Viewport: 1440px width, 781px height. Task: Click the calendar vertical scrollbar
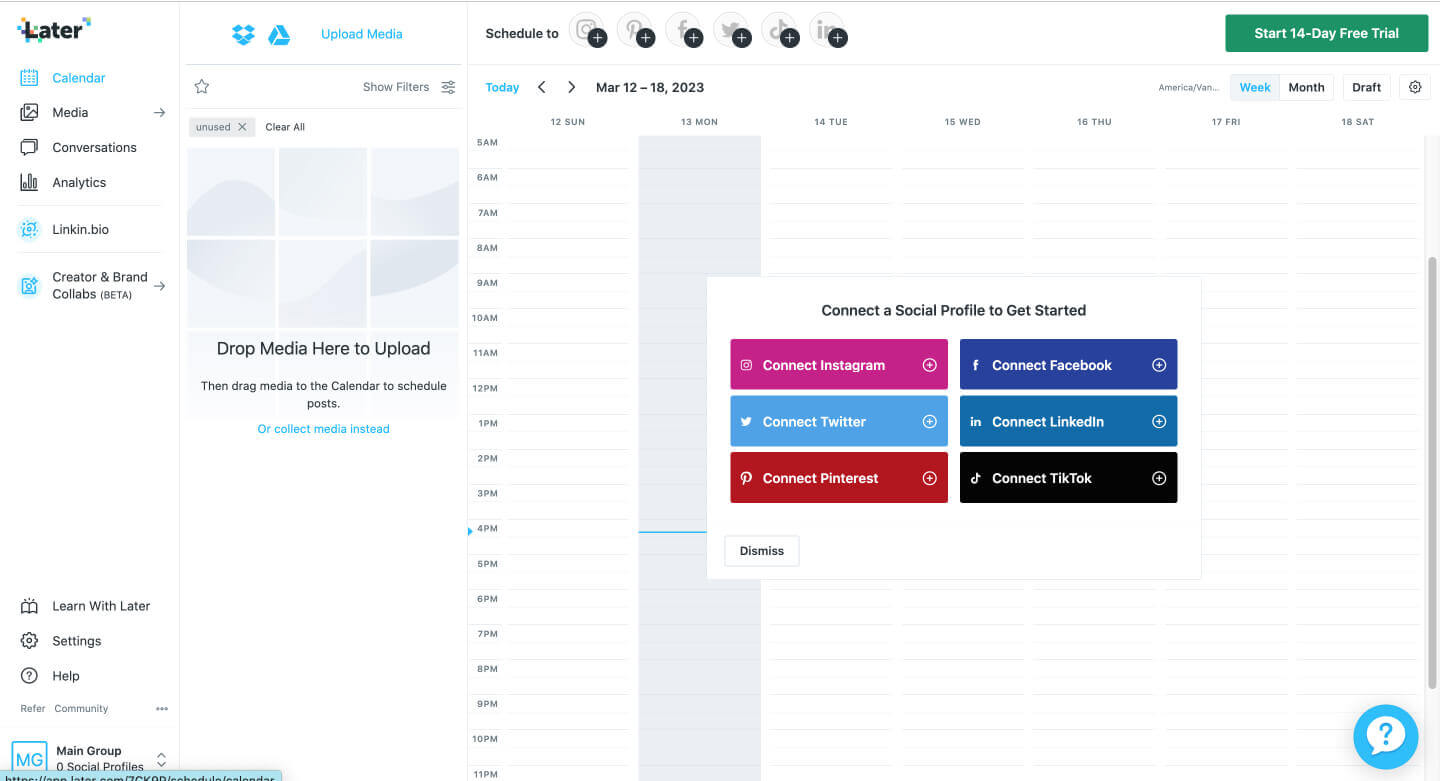pyautogui.click(x=1432, y=470)
